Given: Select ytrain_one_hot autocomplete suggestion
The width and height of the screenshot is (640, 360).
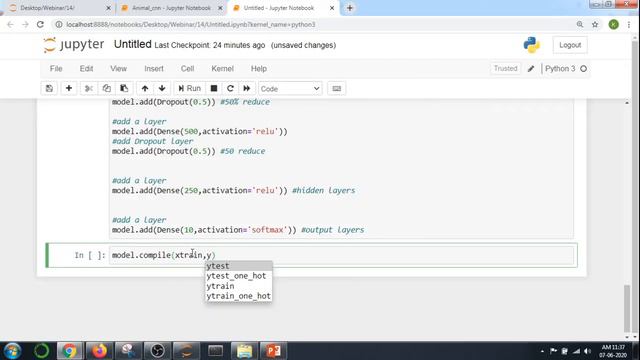Looking at the screenshot, I should [x=238, y=296].
